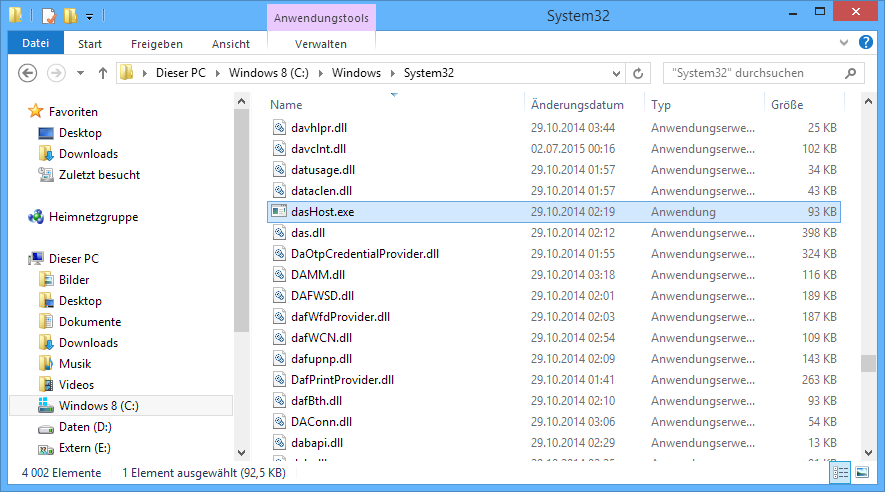Select the davclnt.dll file name

tap(318, 149)
